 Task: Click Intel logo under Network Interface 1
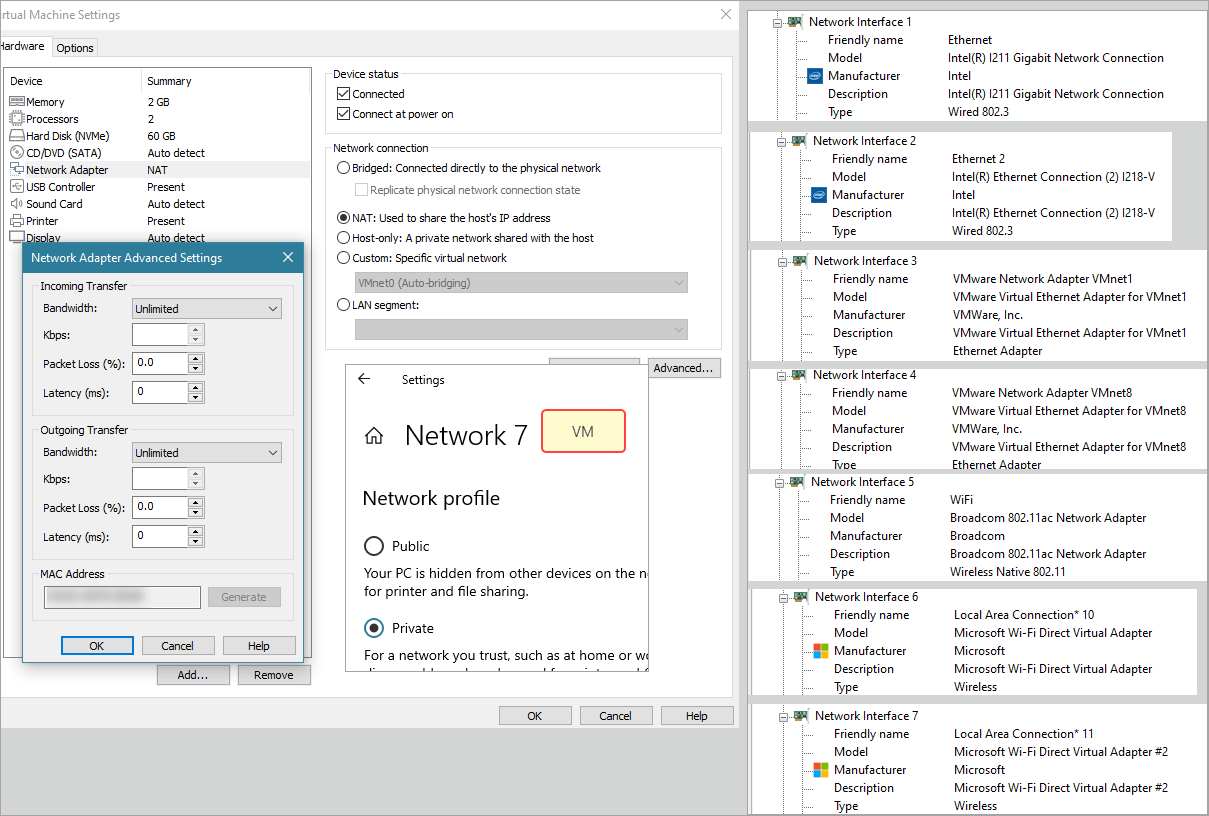point(815,76)
